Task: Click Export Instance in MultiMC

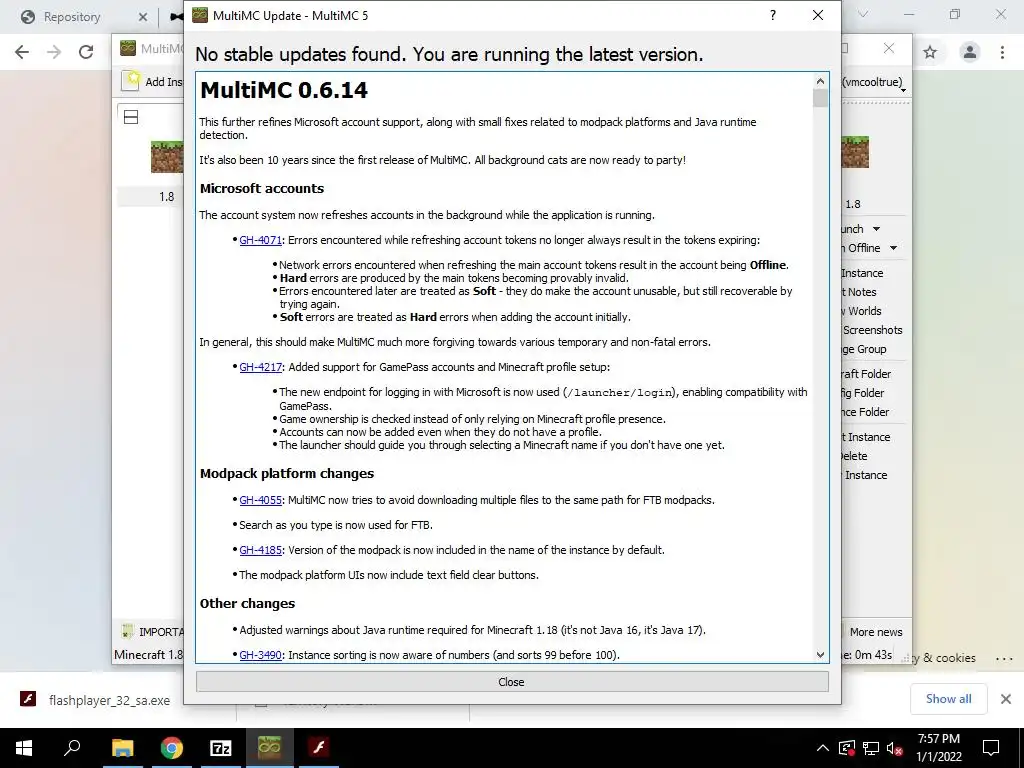Action: point(866,437)
